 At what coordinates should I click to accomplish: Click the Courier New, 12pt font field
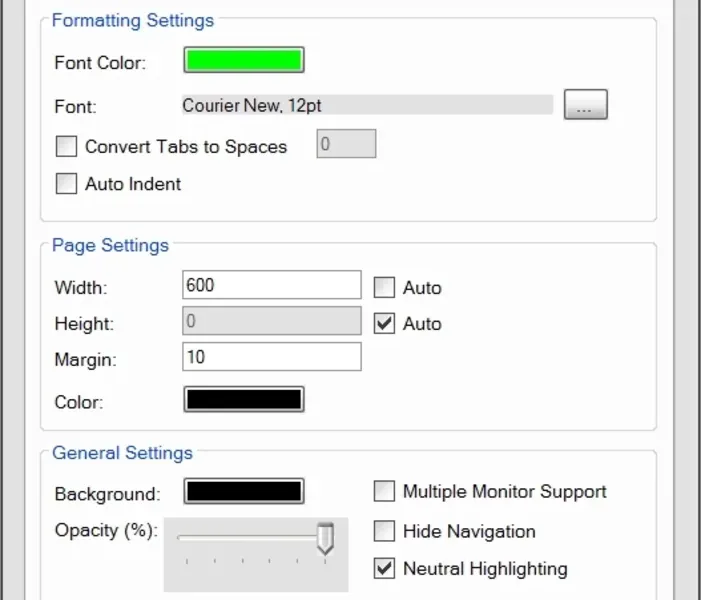tap(366, 105)
